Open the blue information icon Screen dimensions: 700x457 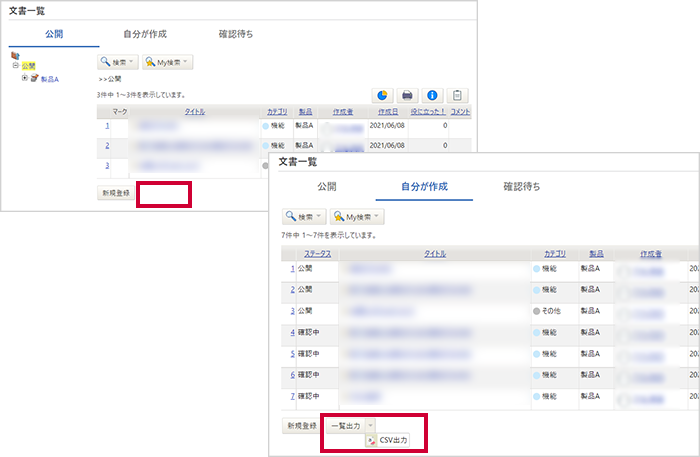[x=432, y=95]
